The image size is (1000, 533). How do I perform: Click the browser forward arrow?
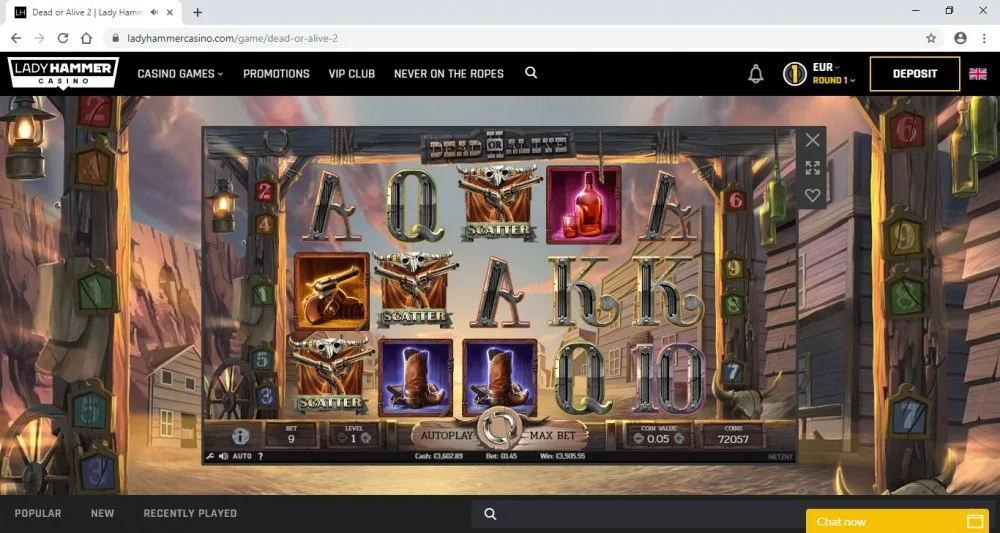pyautogui.click(x=40, y=38)
